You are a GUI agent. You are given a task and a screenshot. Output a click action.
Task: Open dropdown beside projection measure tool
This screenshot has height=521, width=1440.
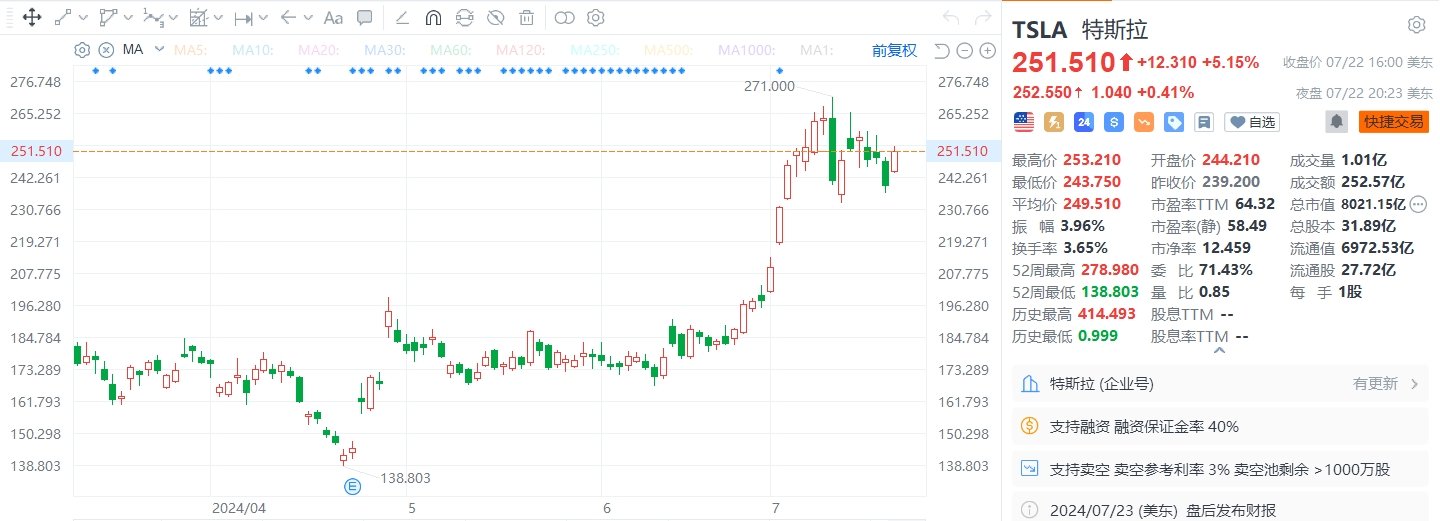(x=217, y=18)
